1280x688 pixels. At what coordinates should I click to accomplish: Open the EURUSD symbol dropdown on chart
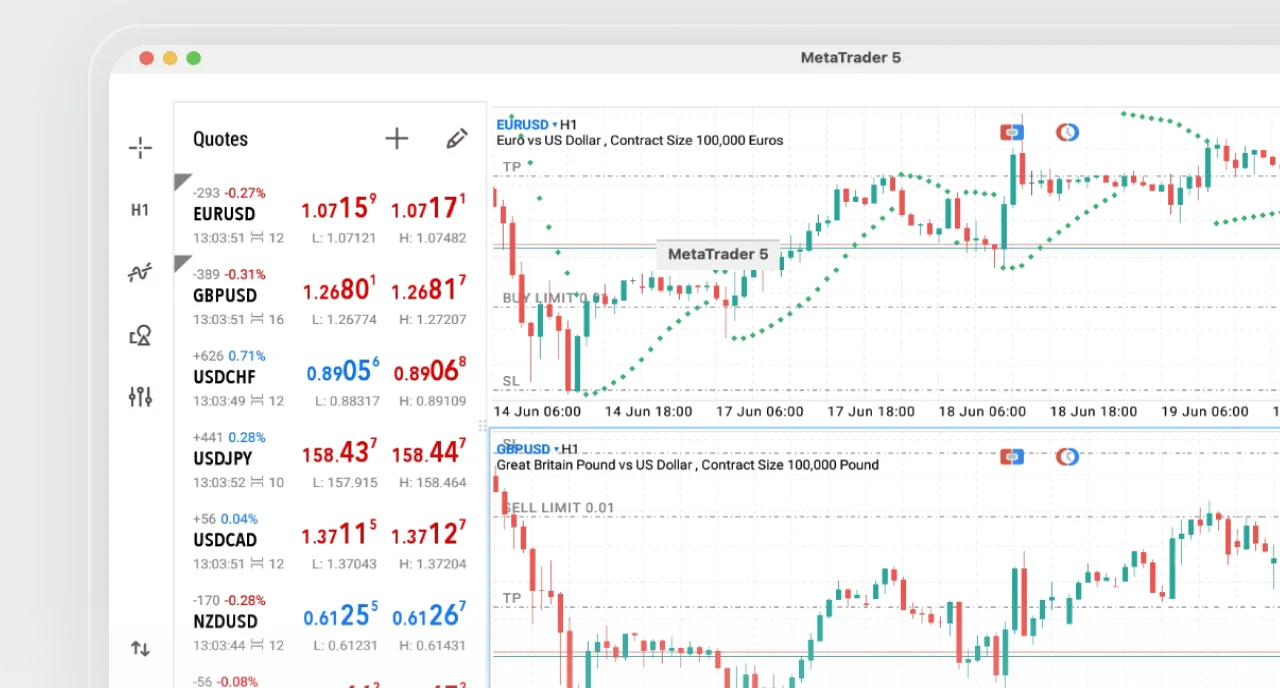tap(527, 125)
